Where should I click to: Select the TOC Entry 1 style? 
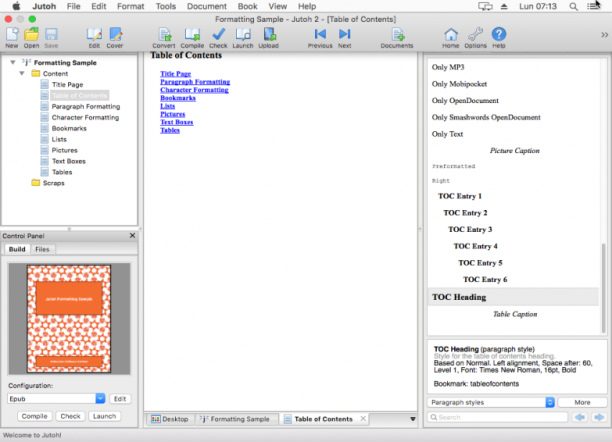pyautogui.click(x=460, y=196)
